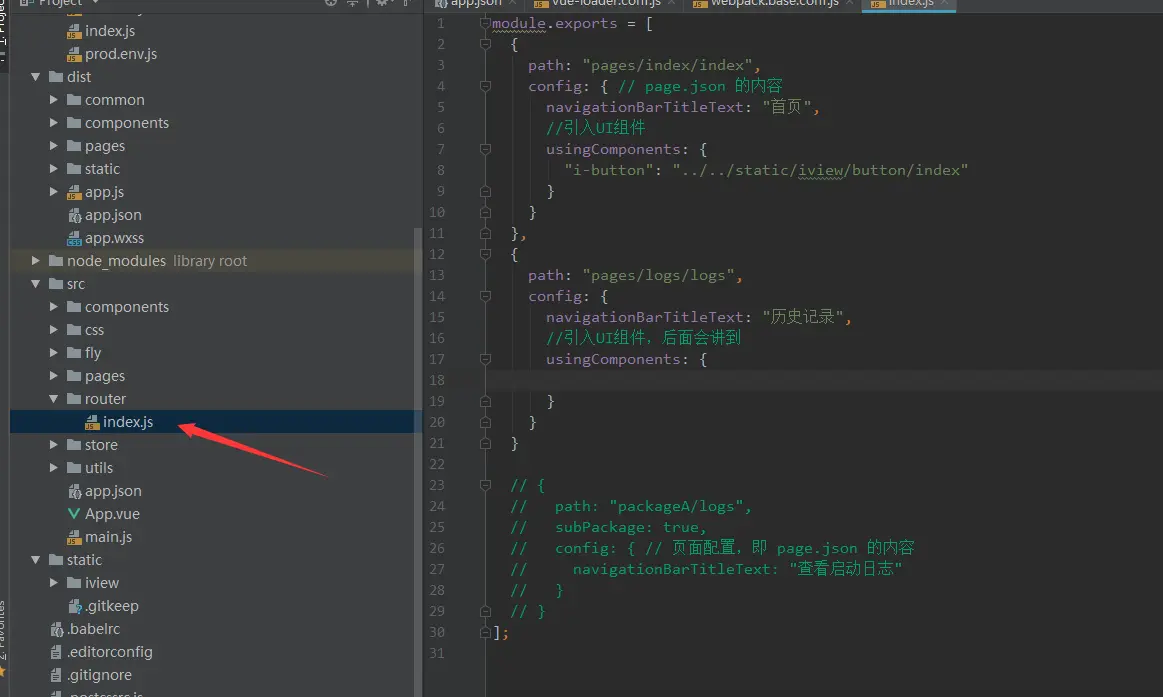Click the iview folder icon

[x=73, y=583]
